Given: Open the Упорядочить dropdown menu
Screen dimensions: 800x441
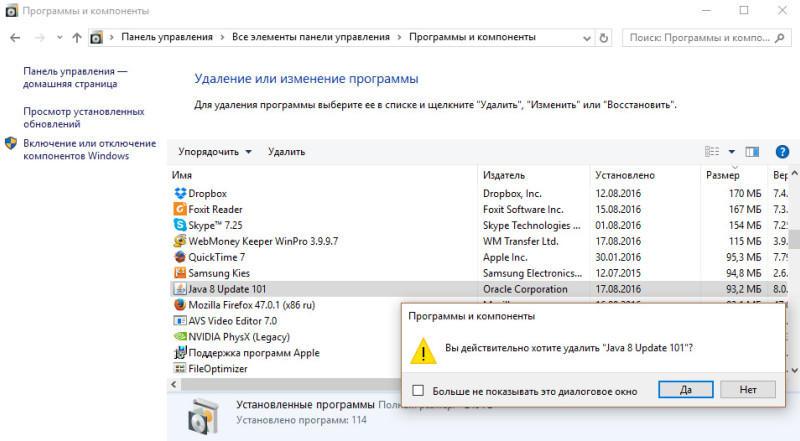Looking at the screenshot, I should 215,152.
